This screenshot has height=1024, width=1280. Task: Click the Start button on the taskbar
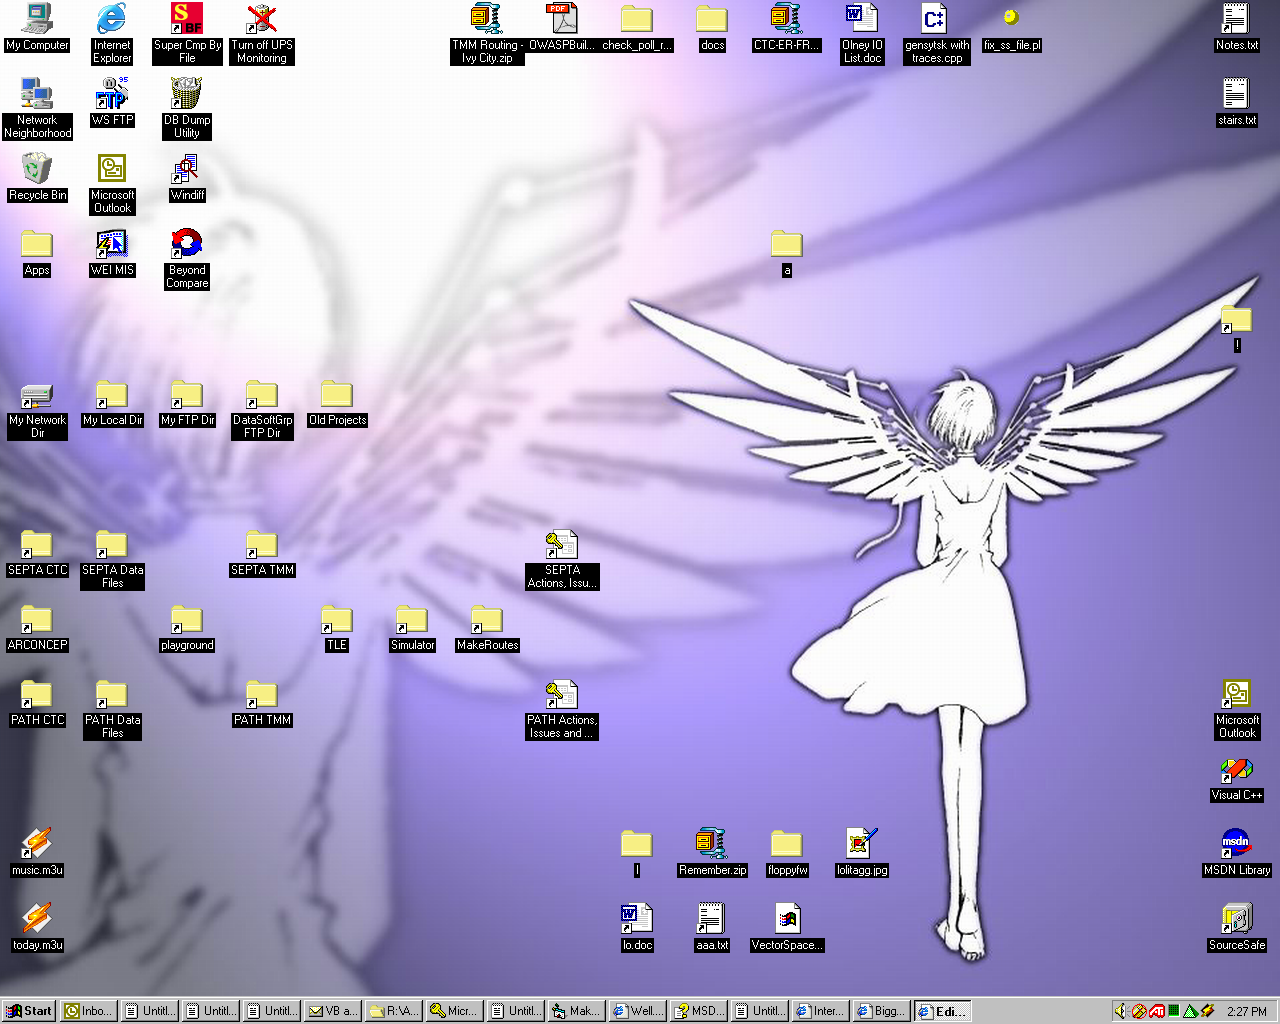[29, 1011]
